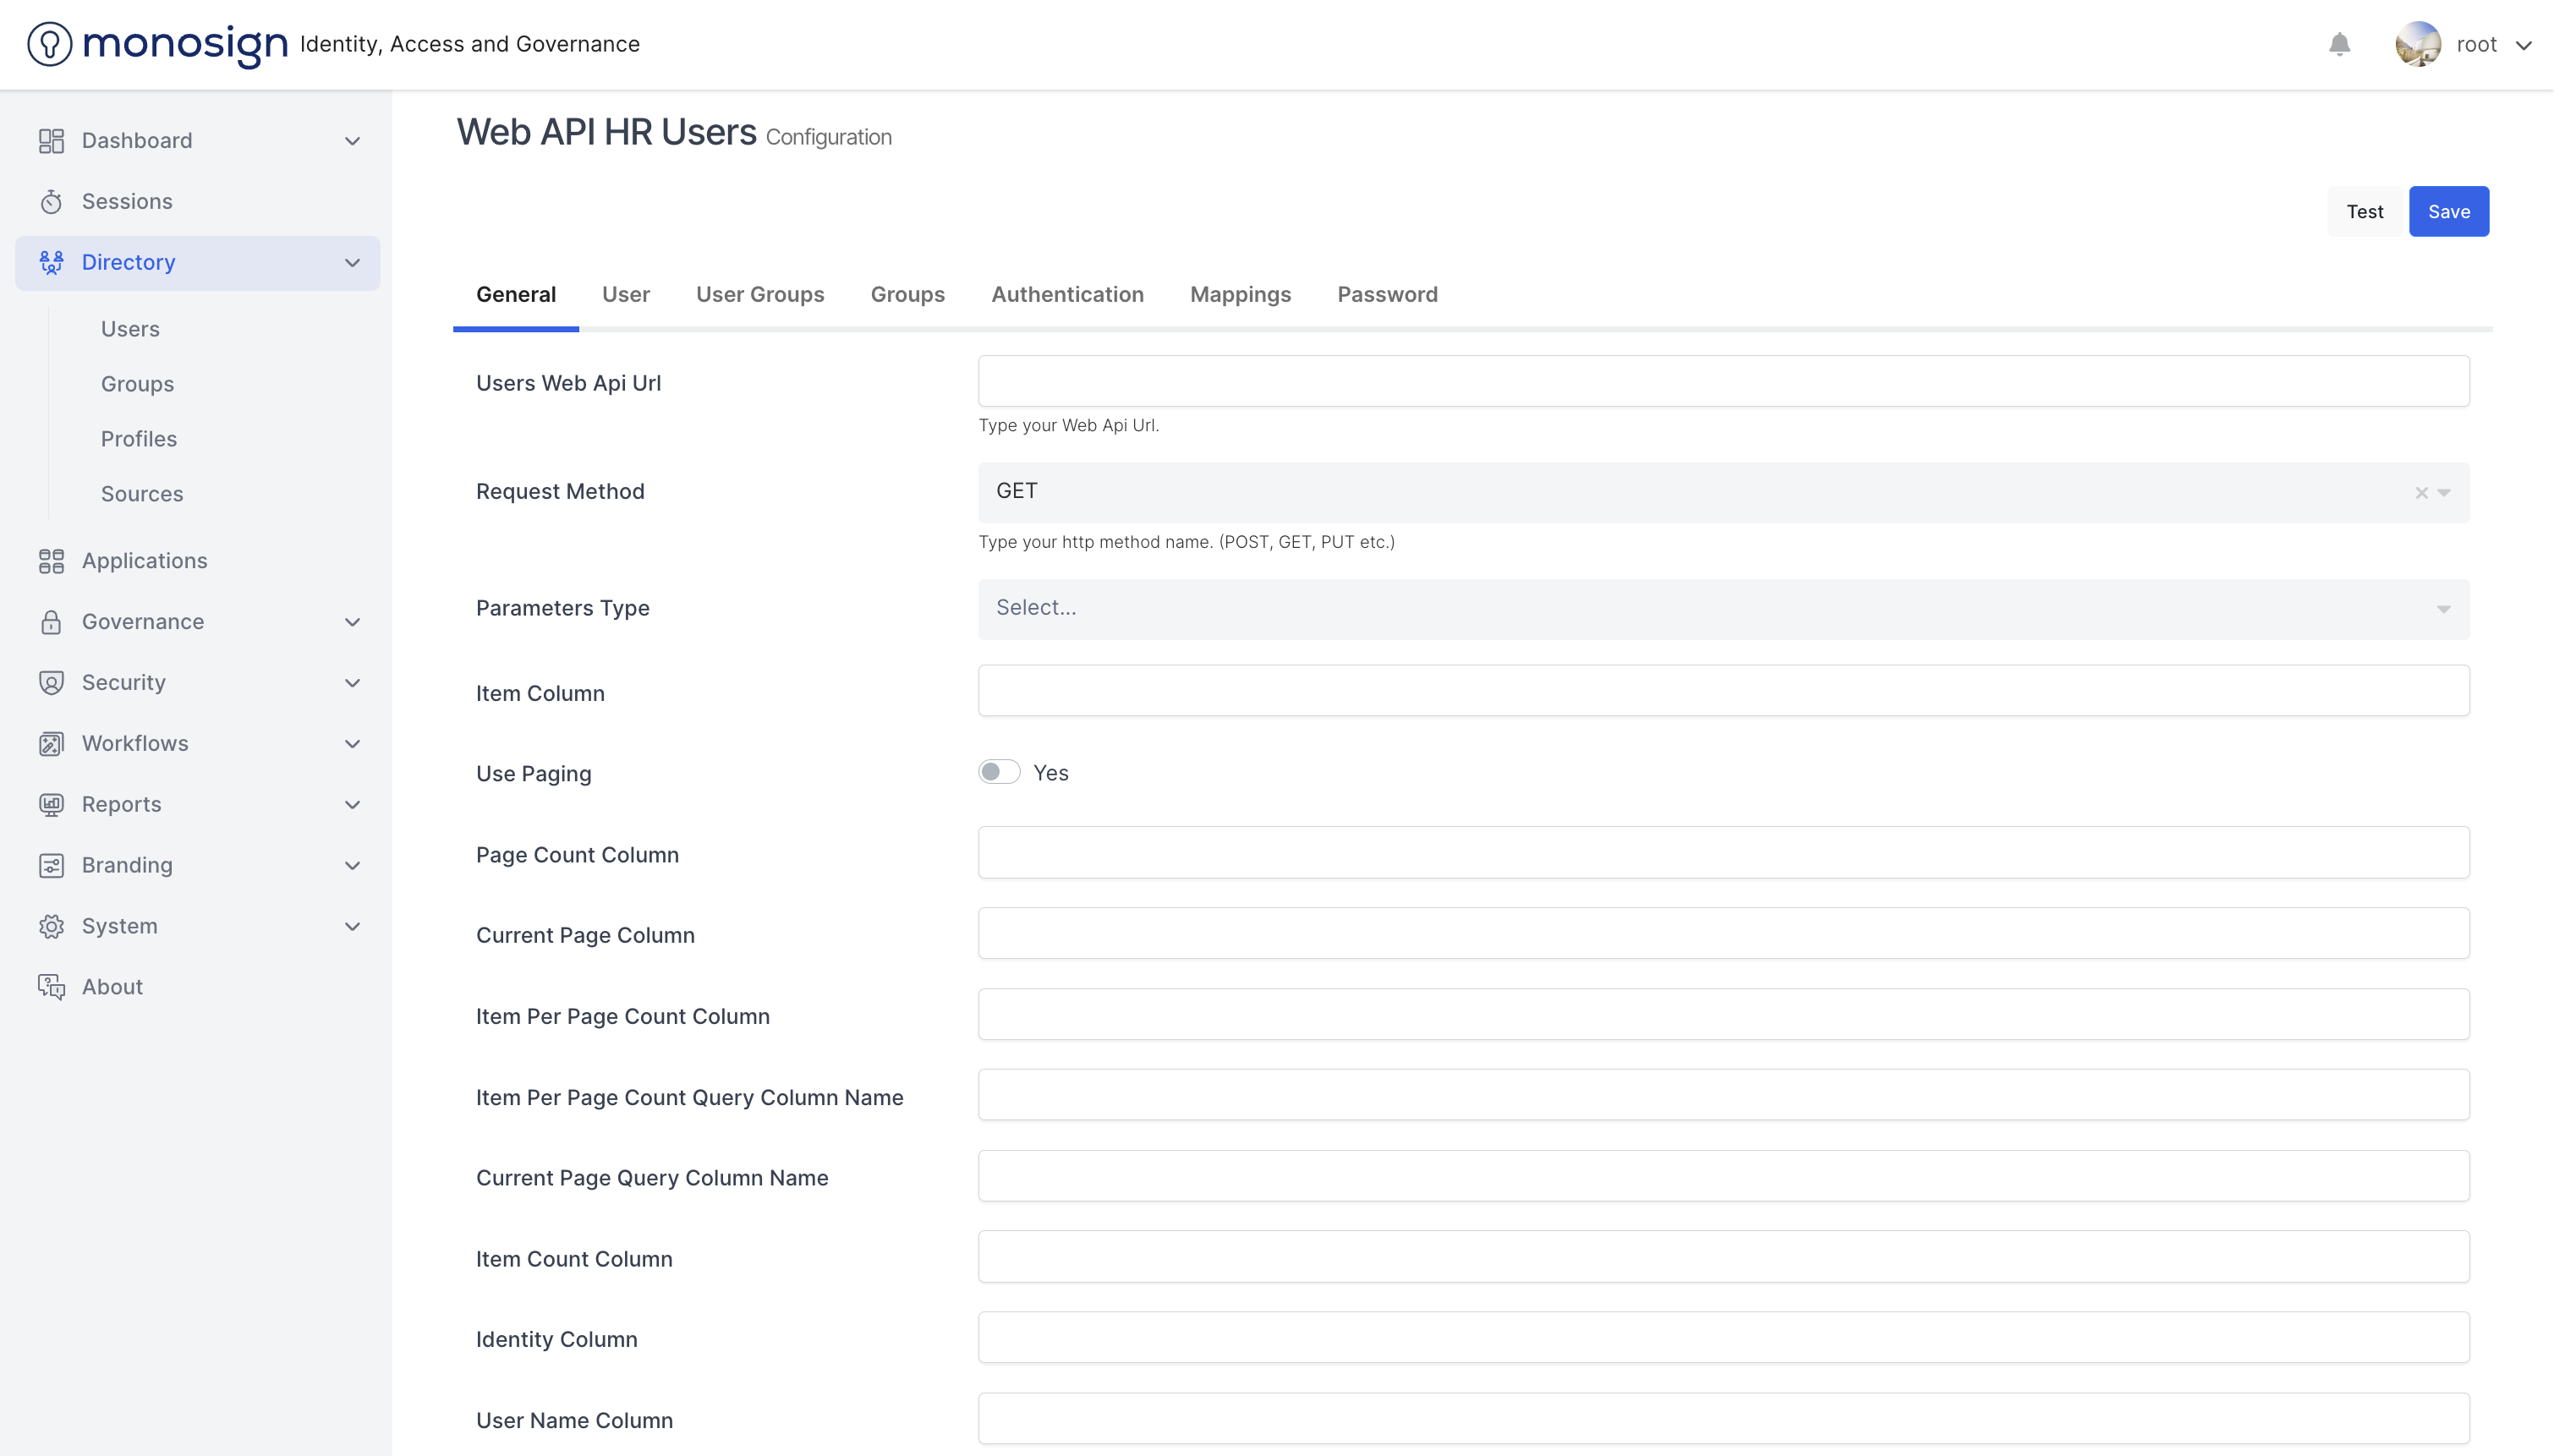Click the Security shield icon
The height and width of the screenshot is (1456, 2554).
coord(51,683)
